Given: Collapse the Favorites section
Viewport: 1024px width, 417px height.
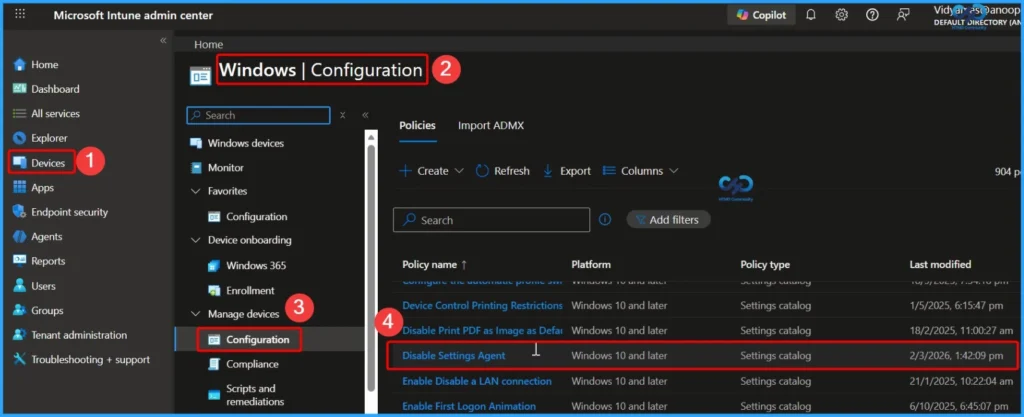Looking at the screenshot, I should [195, 191].
